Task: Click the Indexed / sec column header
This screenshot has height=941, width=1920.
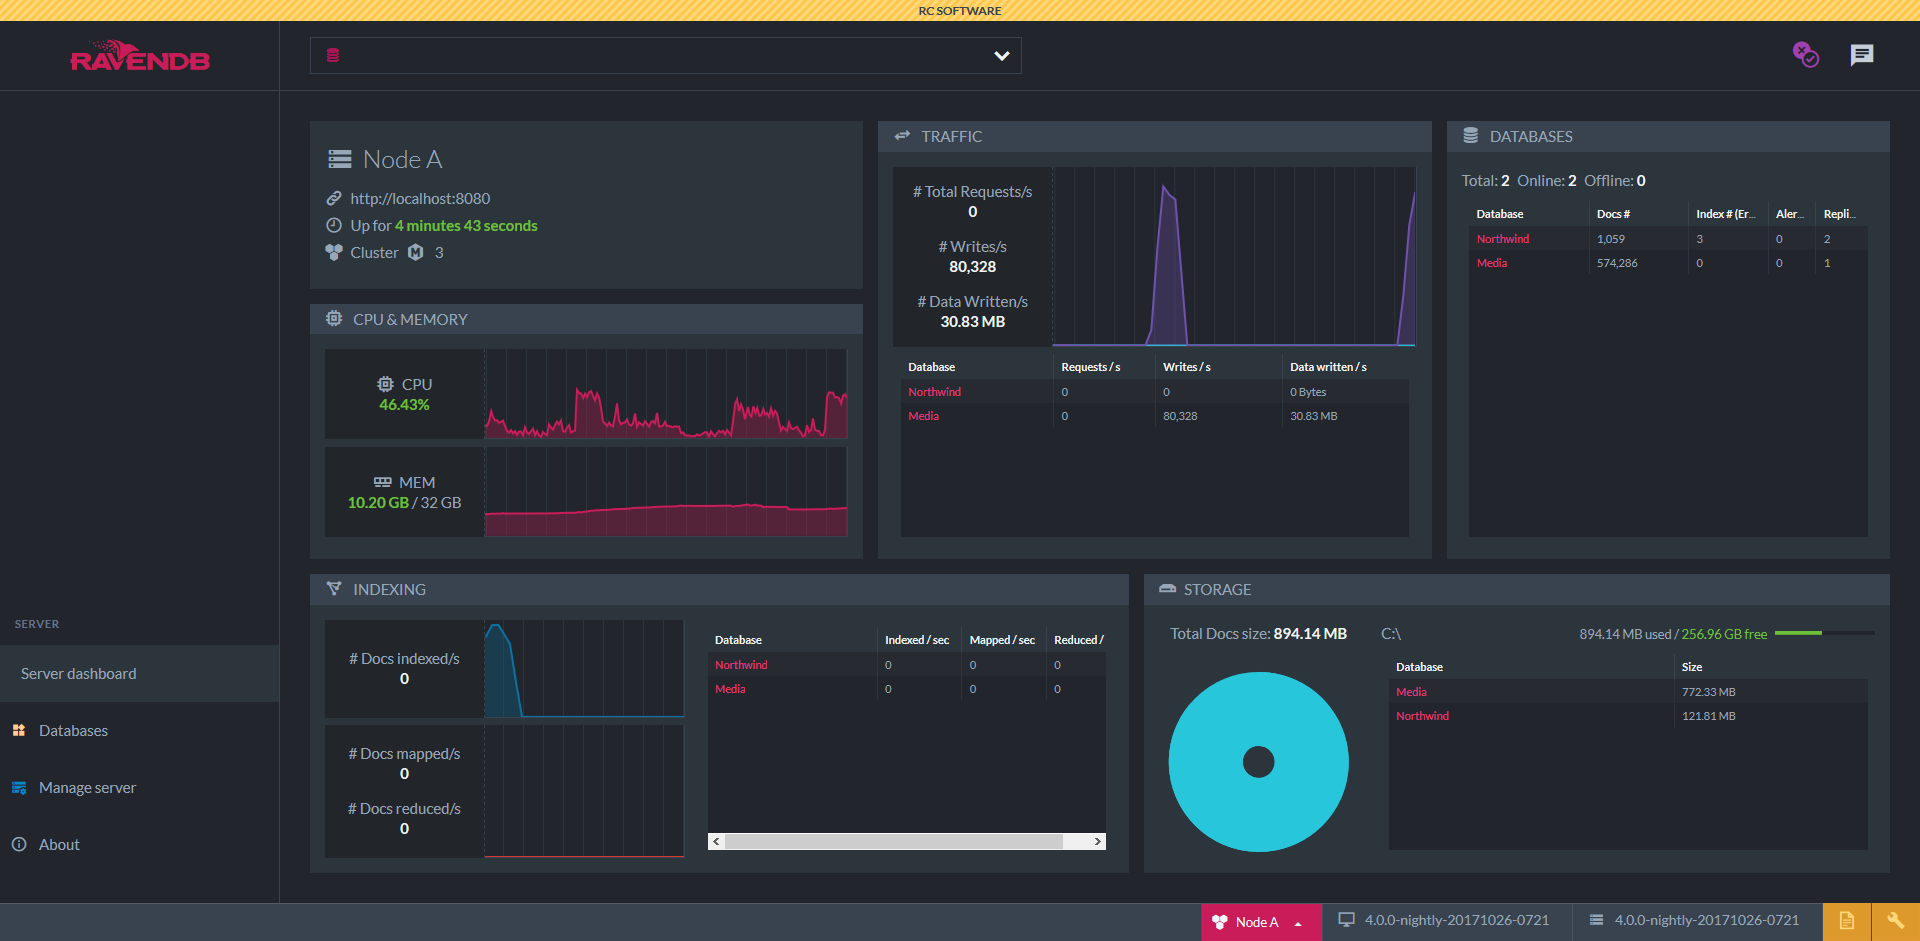Action: point(917,640)
